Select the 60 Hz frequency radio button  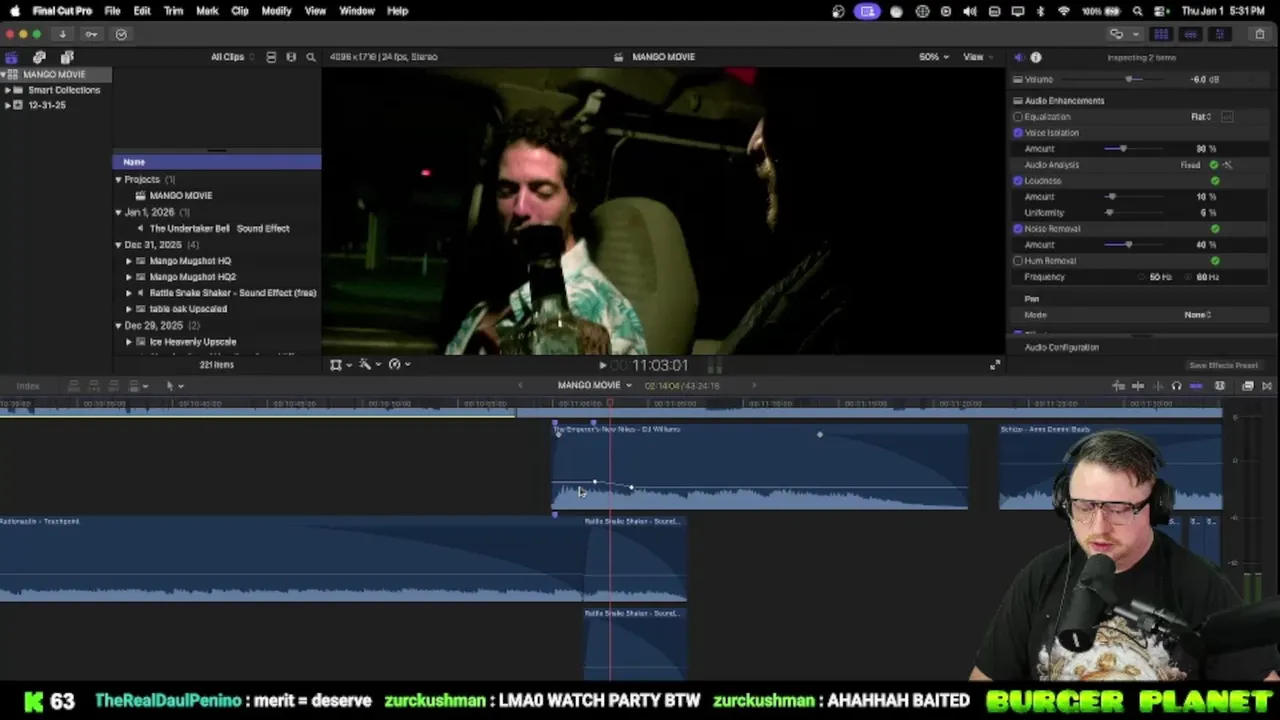click(x=1189, y=277)
